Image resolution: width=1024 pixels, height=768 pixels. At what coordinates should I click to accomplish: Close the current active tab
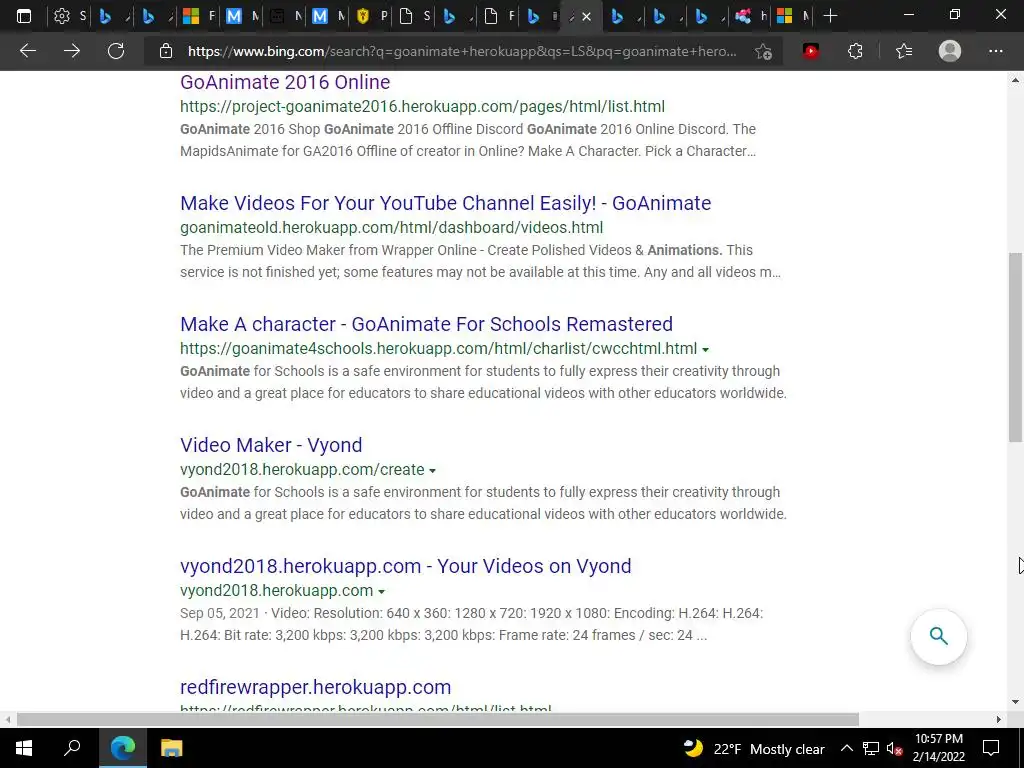coord(586,16)
